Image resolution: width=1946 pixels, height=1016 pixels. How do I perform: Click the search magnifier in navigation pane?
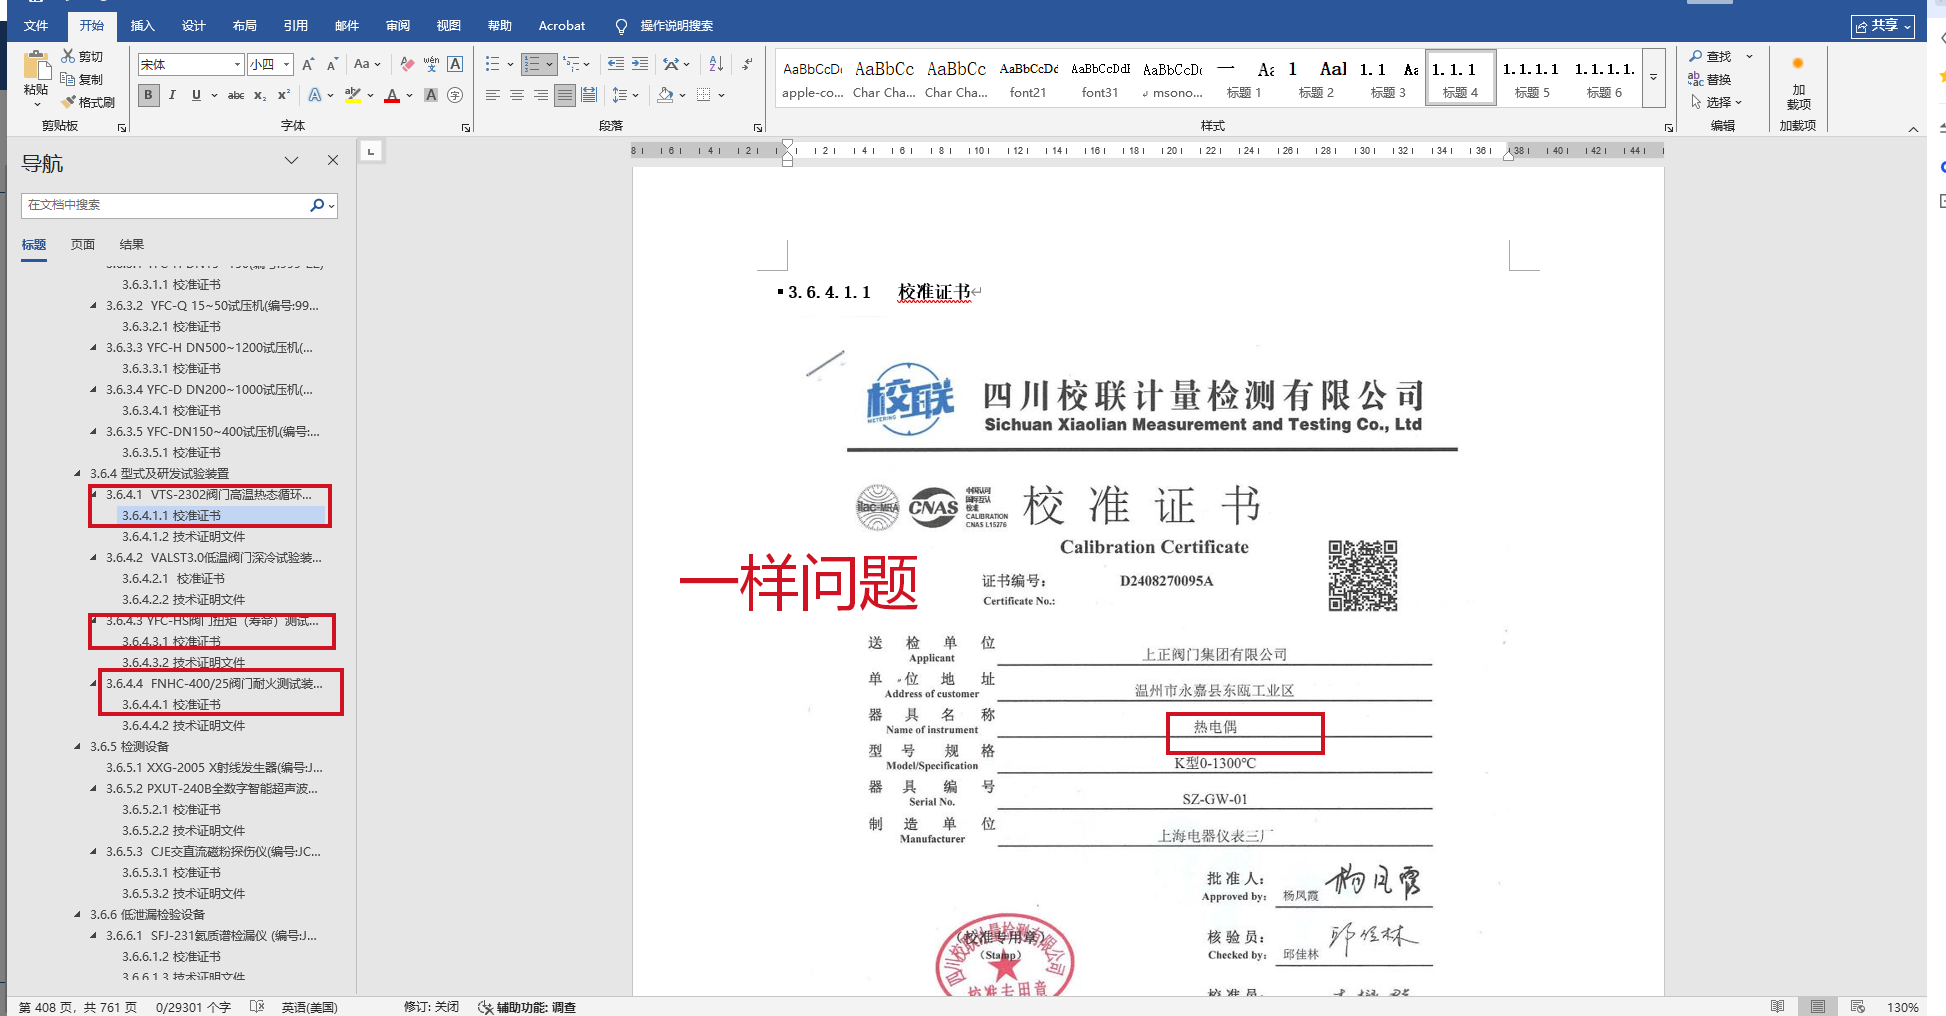pos(317,205)
